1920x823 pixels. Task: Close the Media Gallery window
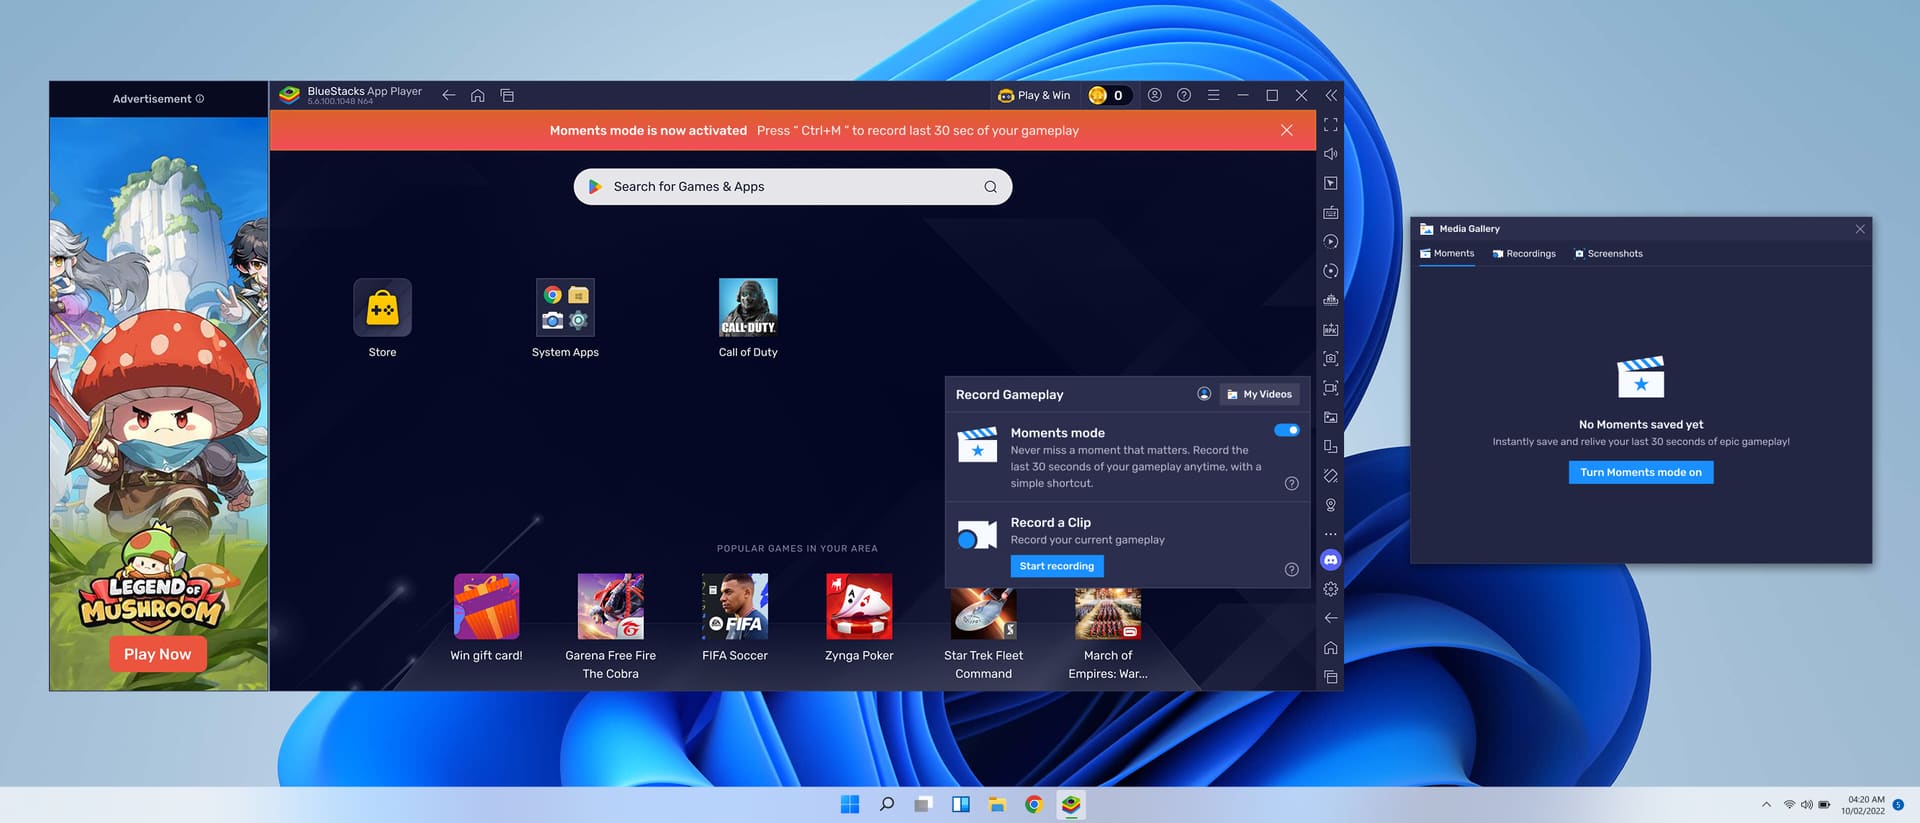[x=1860, y=229]
